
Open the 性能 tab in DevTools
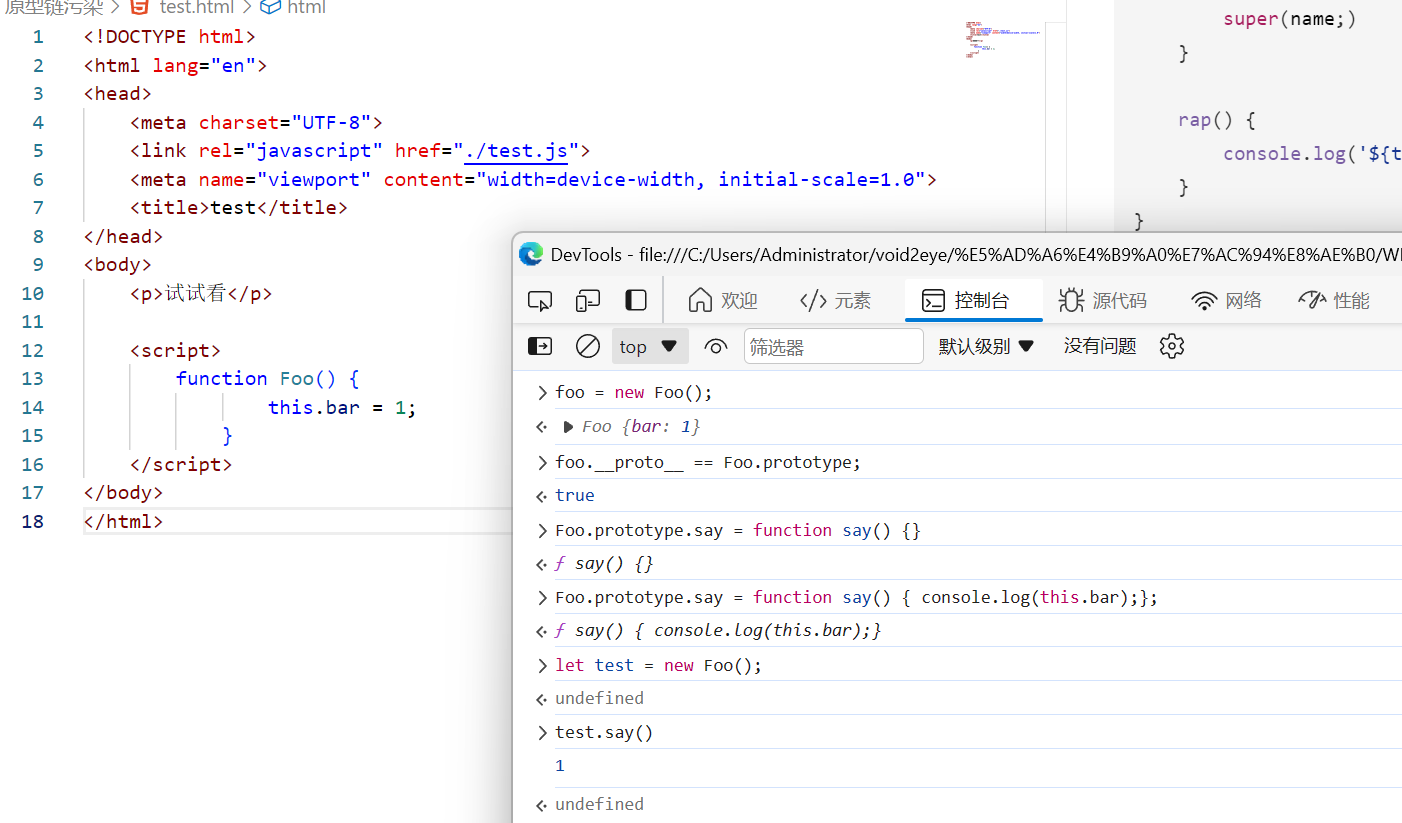[x=1334, y=301]
